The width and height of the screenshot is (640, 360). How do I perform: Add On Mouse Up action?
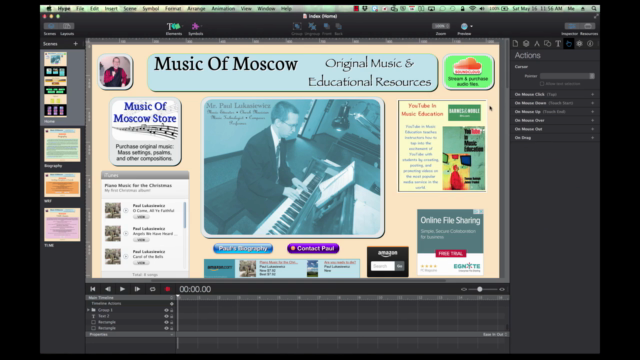tap(593, 111)
